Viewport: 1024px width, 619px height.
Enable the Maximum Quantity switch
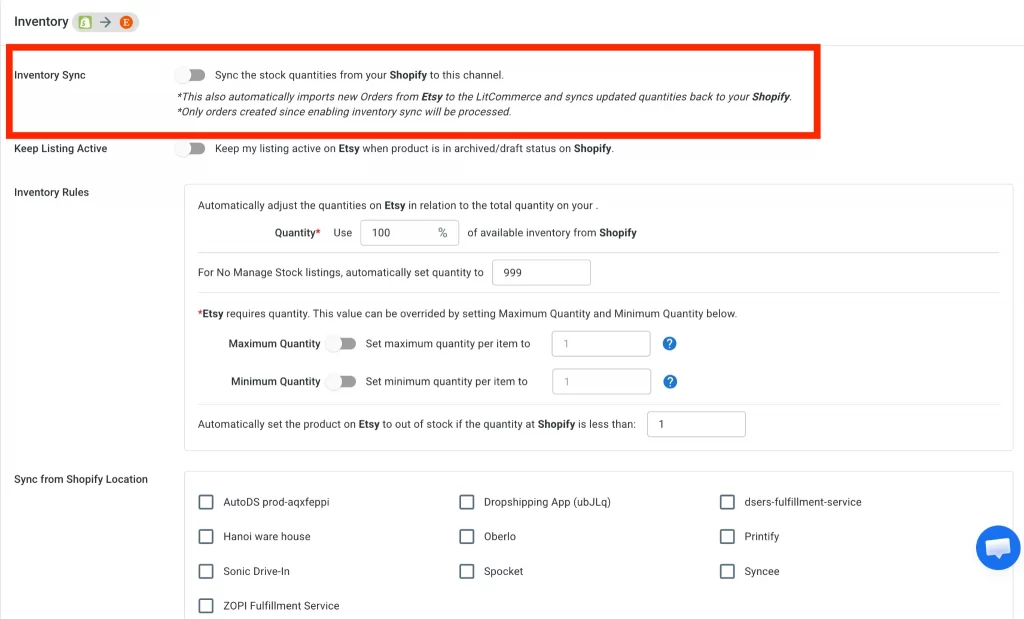[x=342, y=343]
